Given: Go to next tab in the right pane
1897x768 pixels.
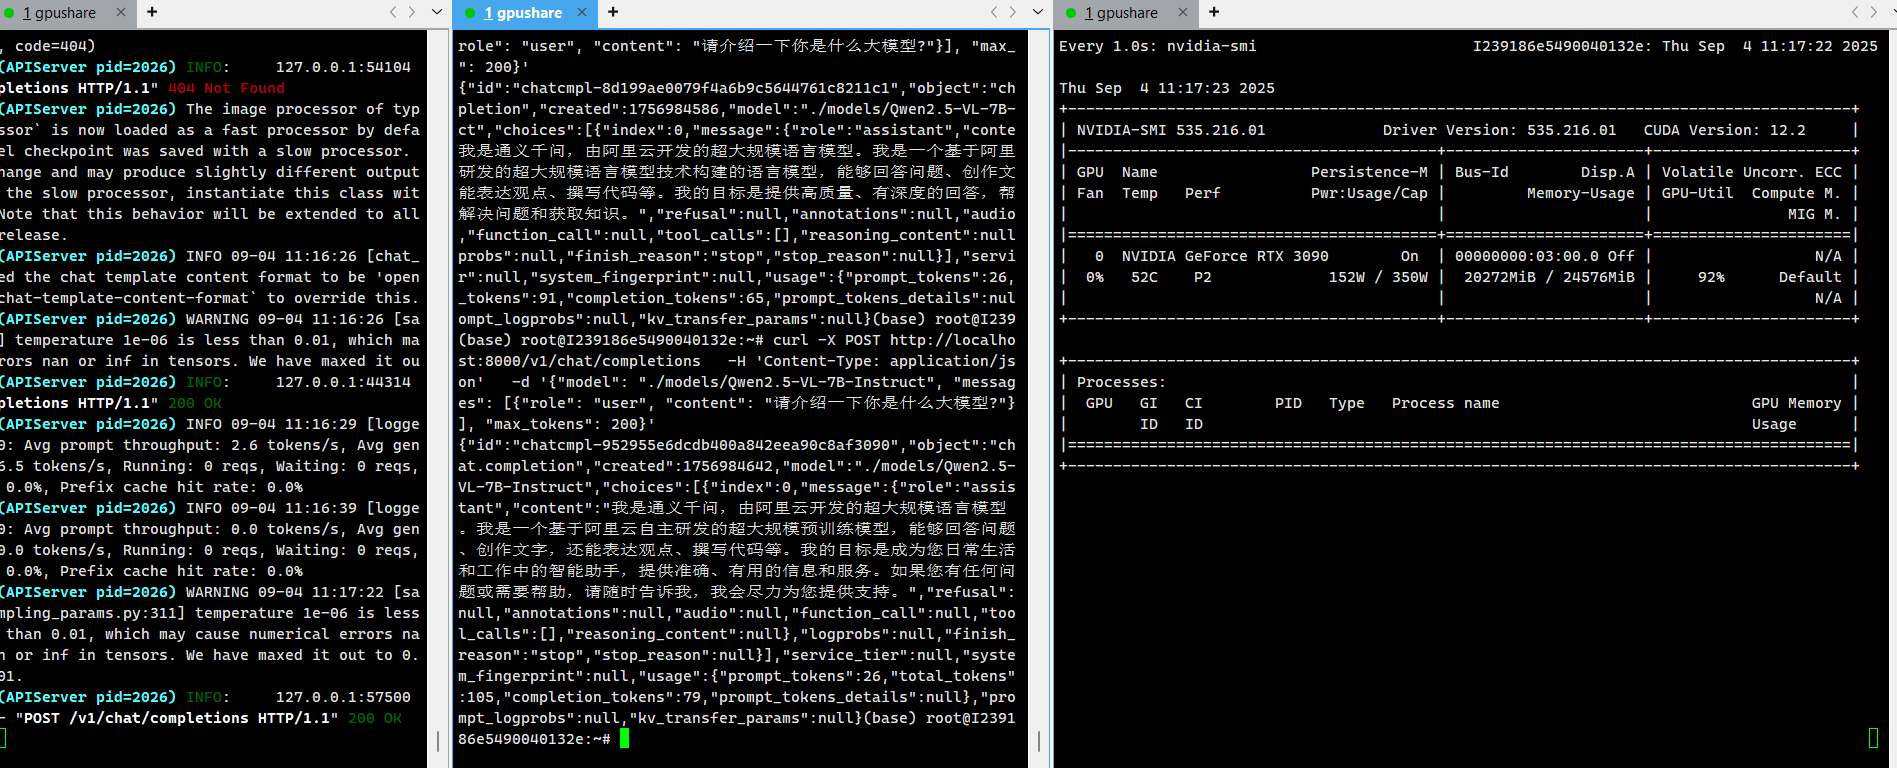Looking at the screenshot, I should click(1874, 12).
